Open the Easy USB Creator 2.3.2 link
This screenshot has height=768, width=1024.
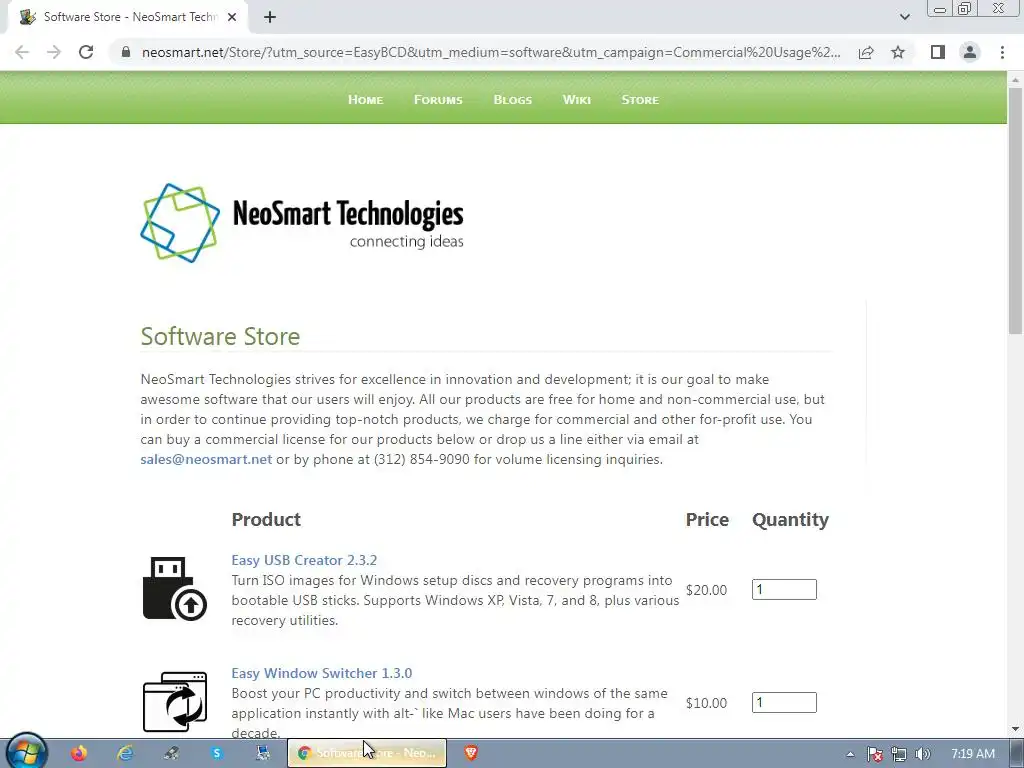[x=304, y=560]
